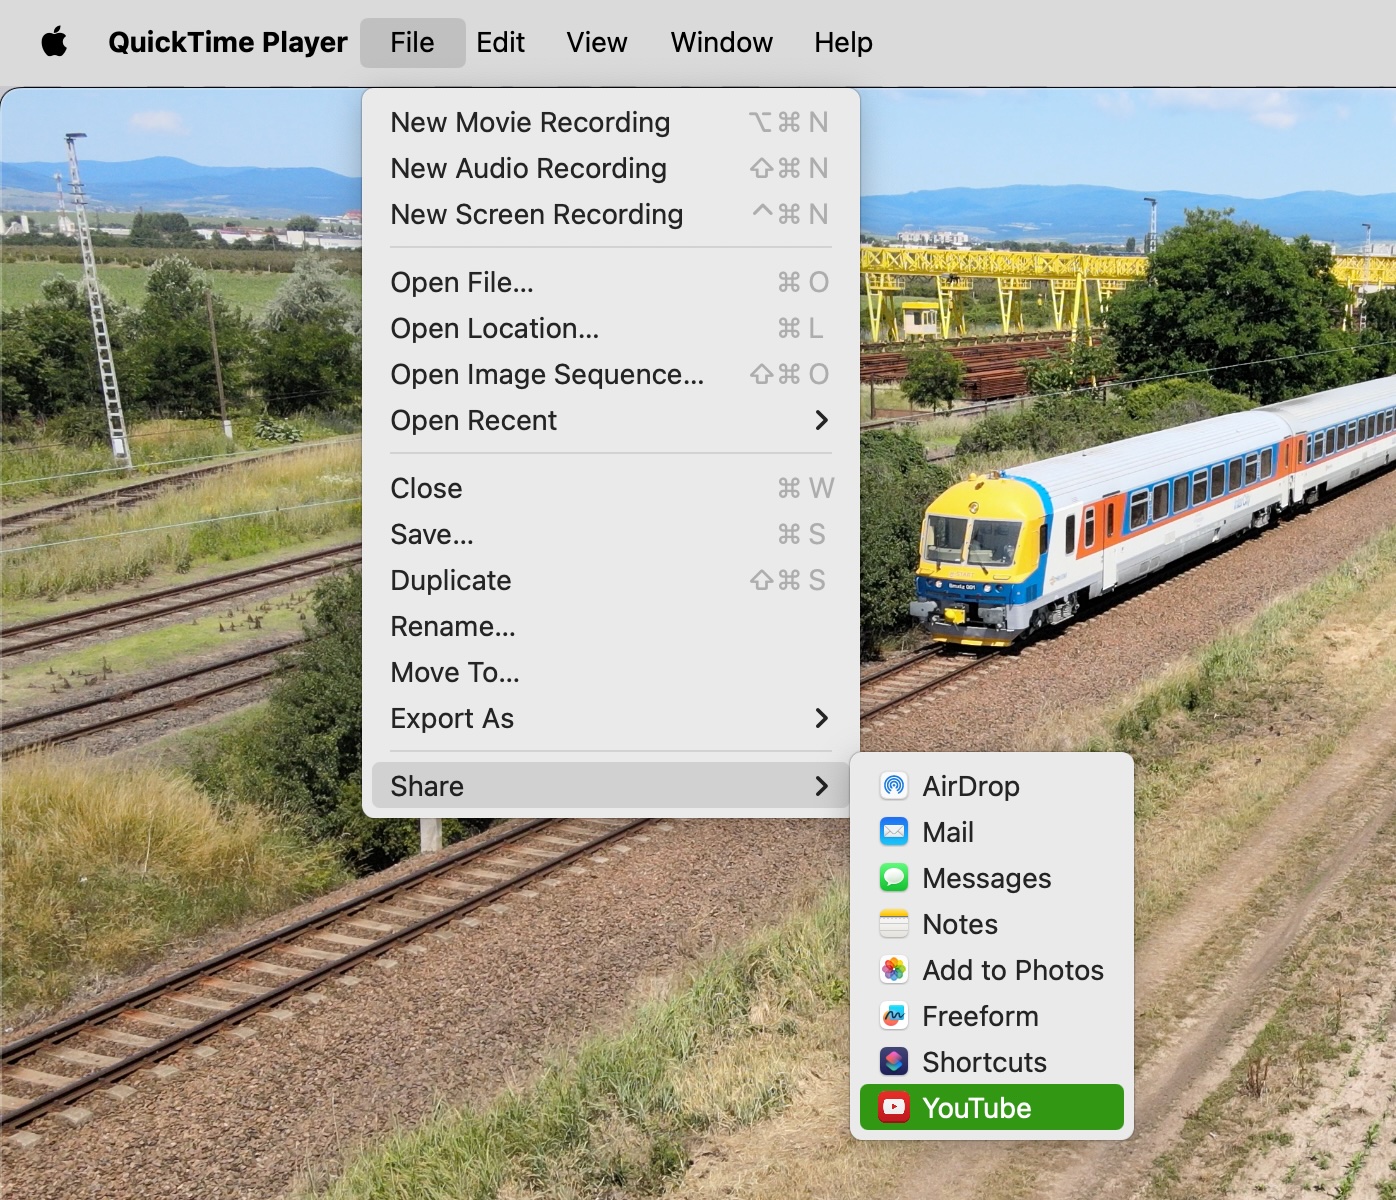
Task: Open the Apple menu logo
Action: point(54,42)
